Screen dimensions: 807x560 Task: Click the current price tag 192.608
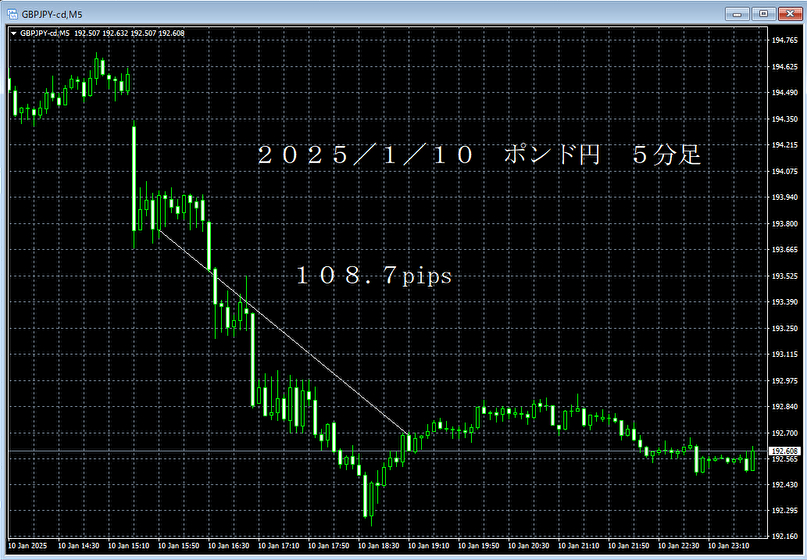[783, 452]
